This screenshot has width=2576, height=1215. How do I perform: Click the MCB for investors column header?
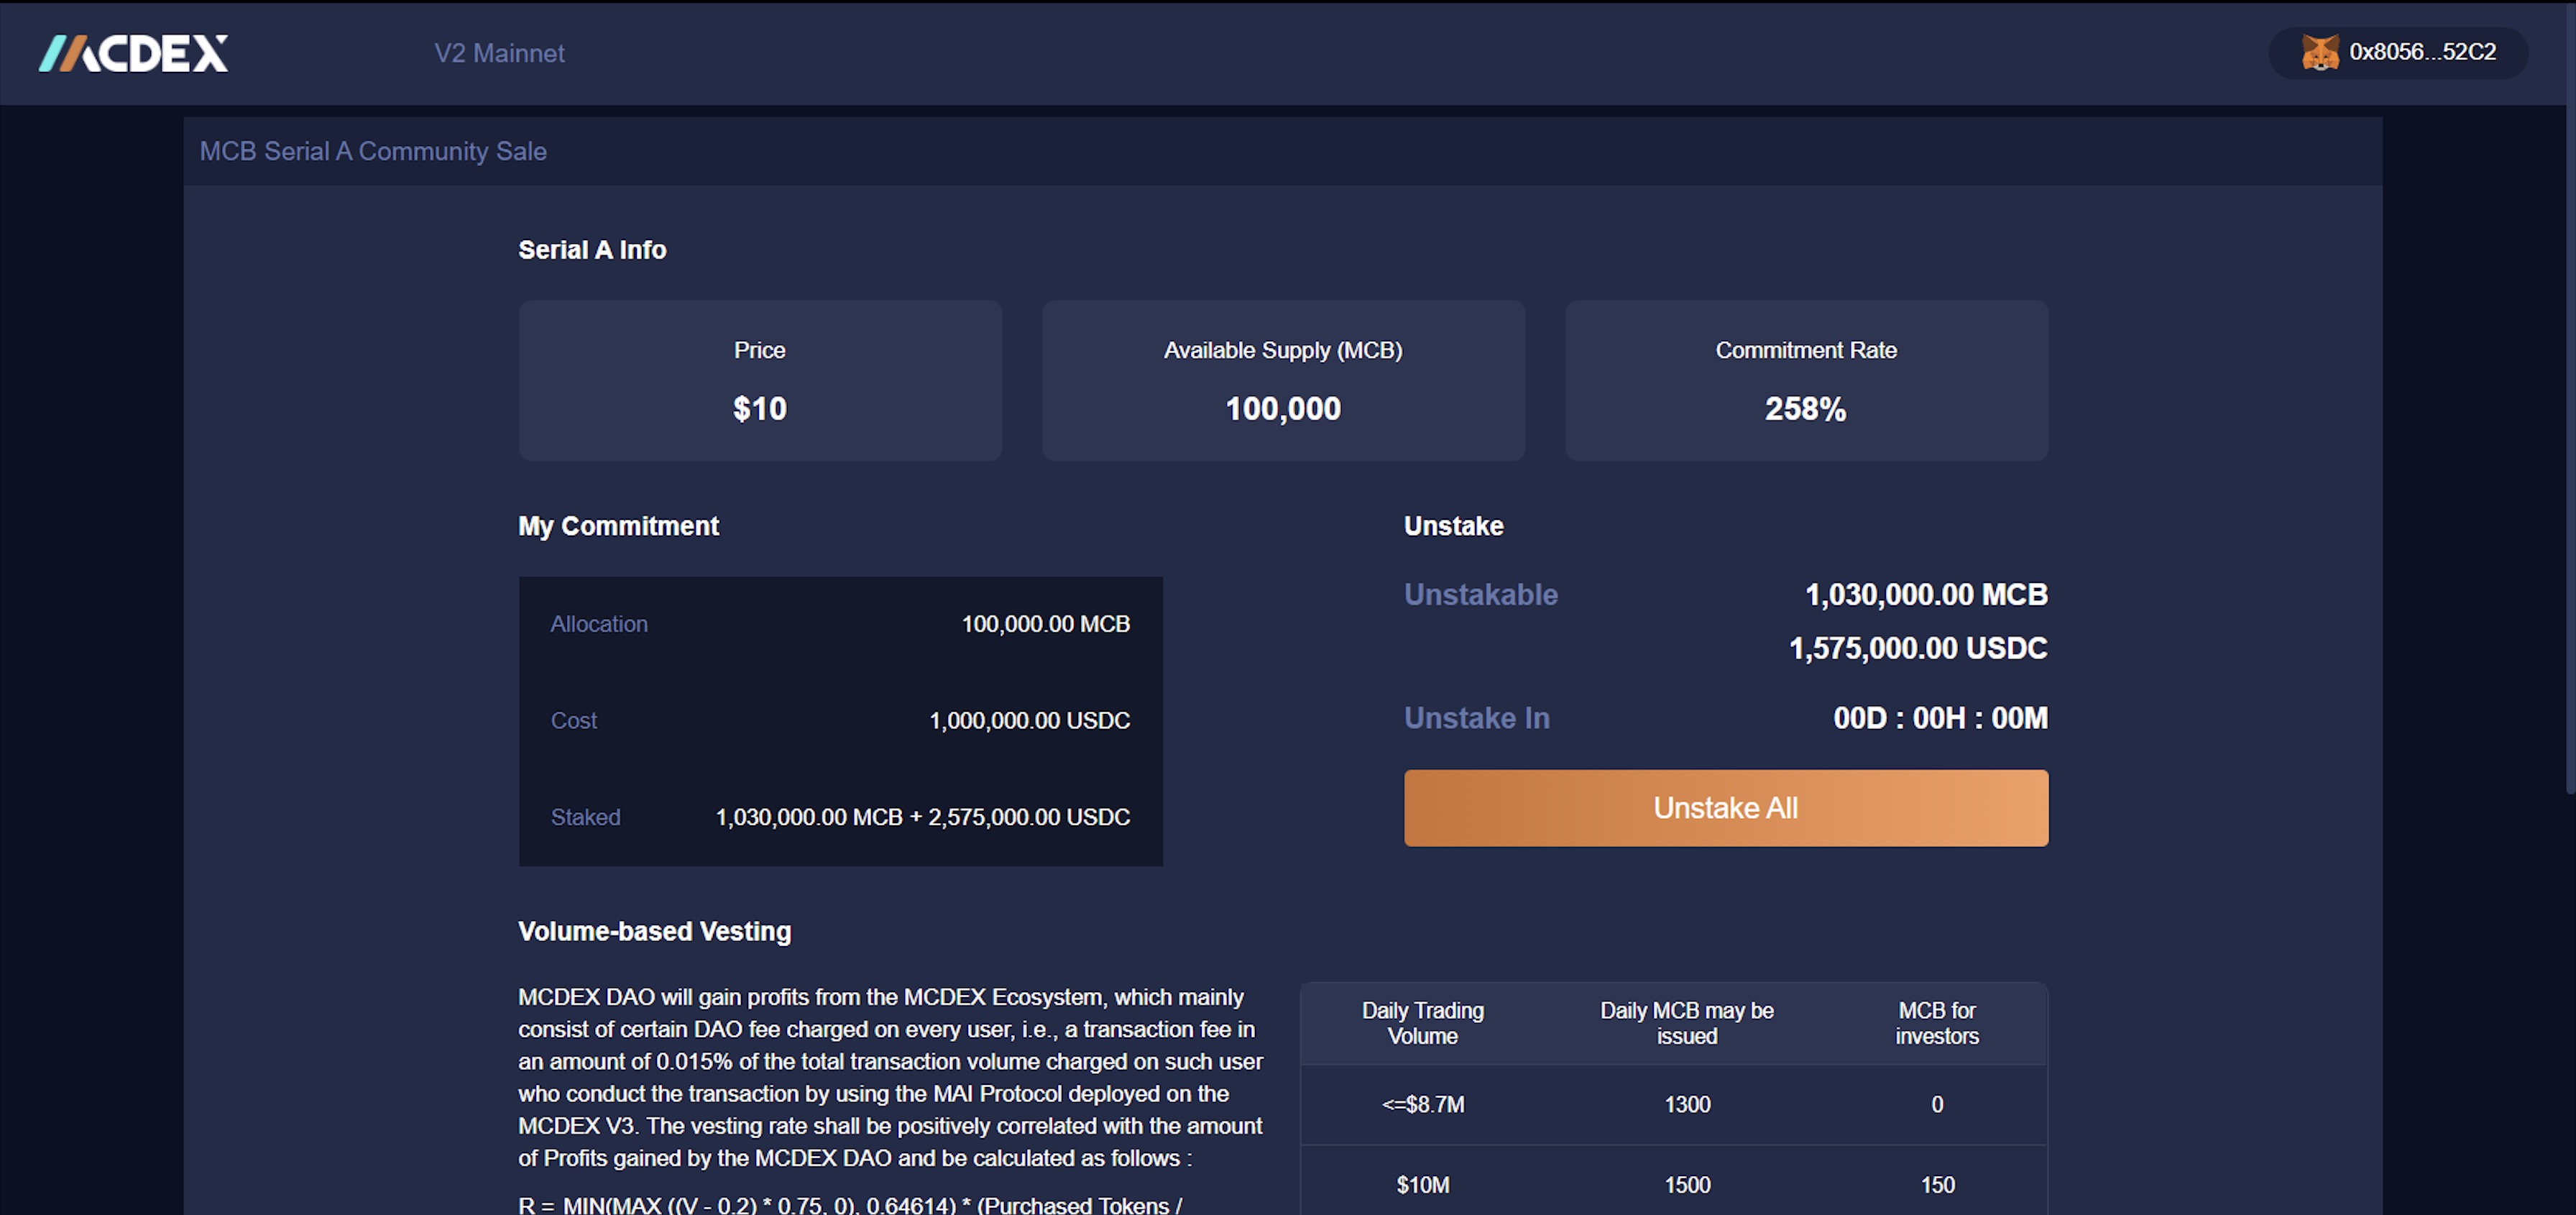(x=1937, y=1023)
